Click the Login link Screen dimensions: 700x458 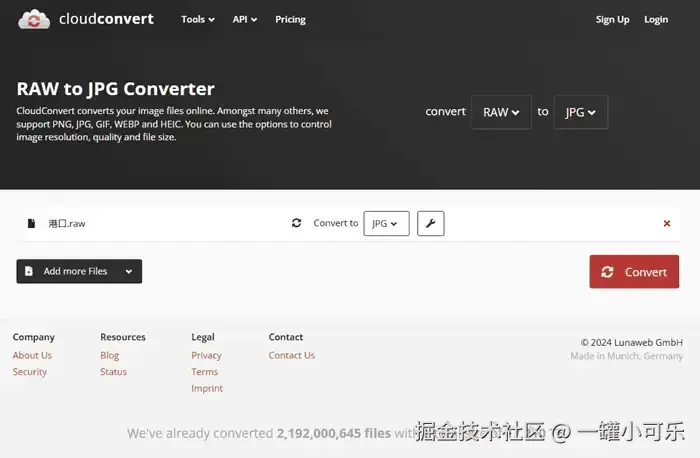(x=656, y=20)
